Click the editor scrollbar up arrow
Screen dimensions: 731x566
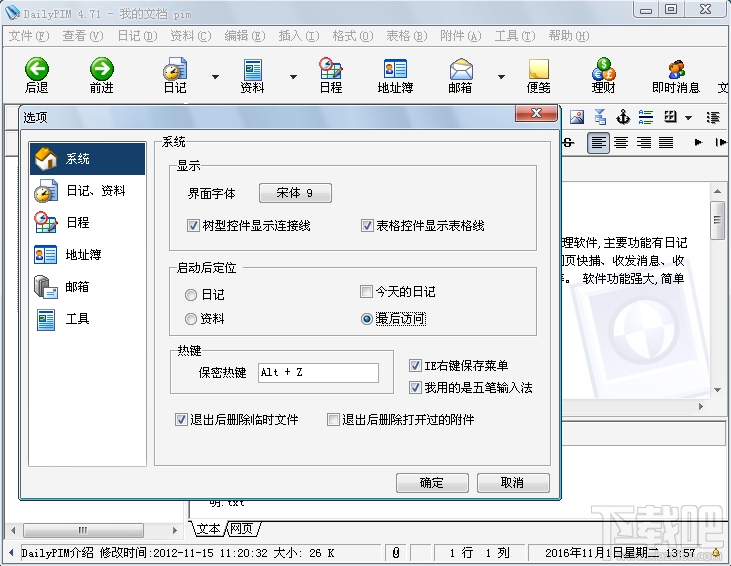717,191
